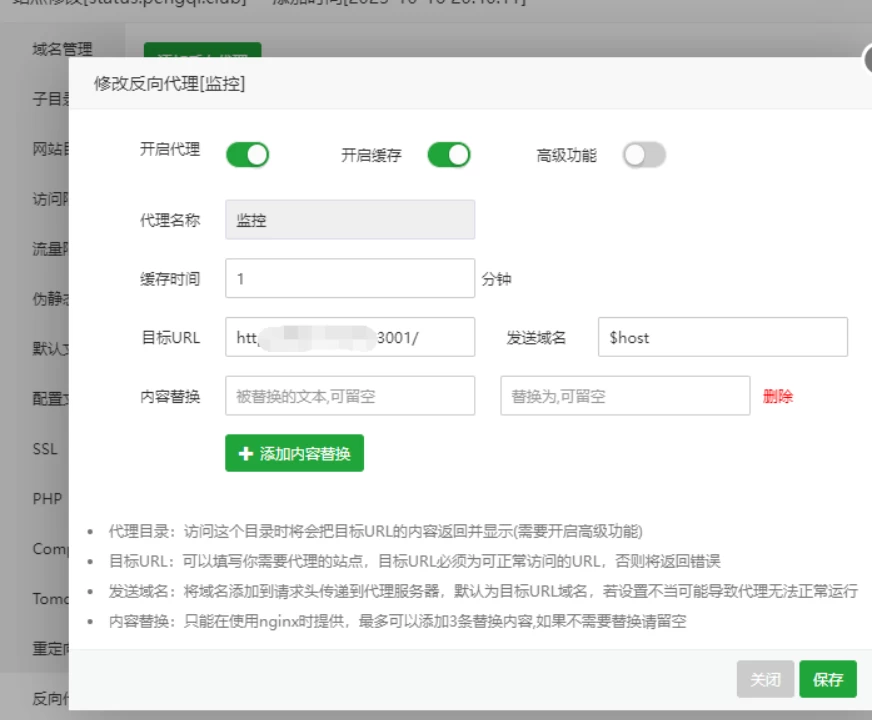Click the 替换为 input field

coord(625,396)
